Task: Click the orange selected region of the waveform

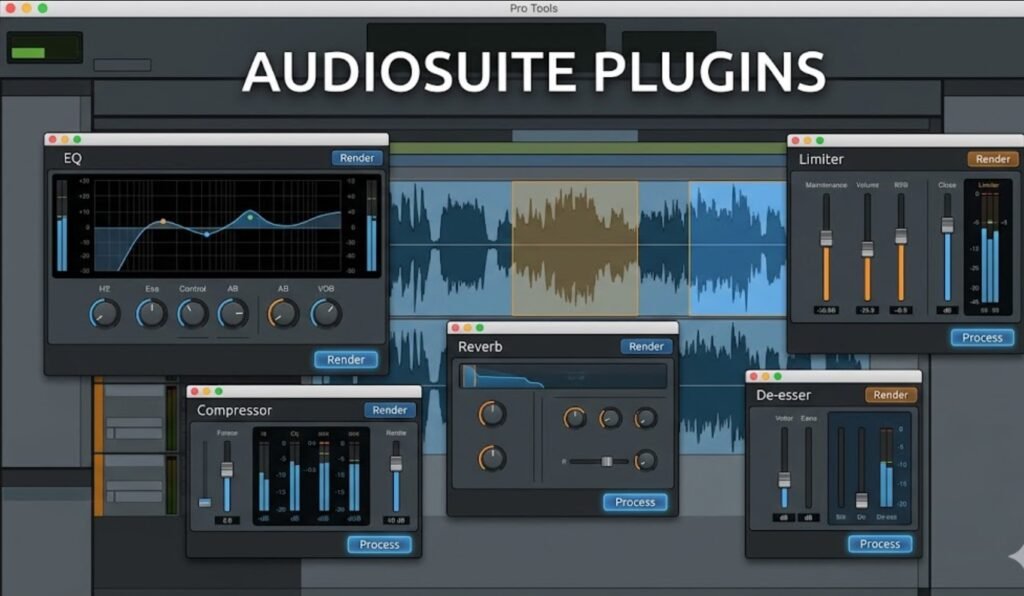Action: 575,248
